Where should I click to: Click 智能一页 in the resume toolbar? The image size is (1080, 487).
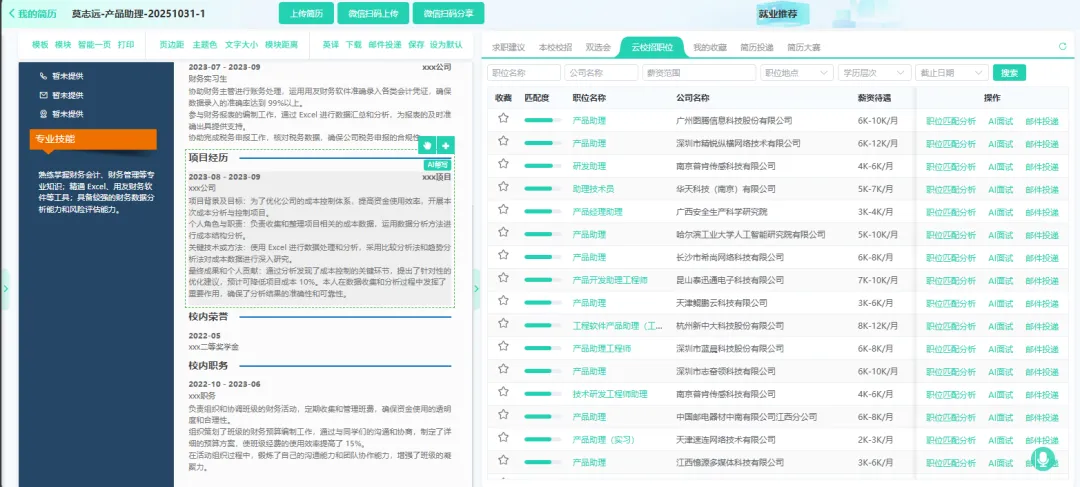coord(94,44)
